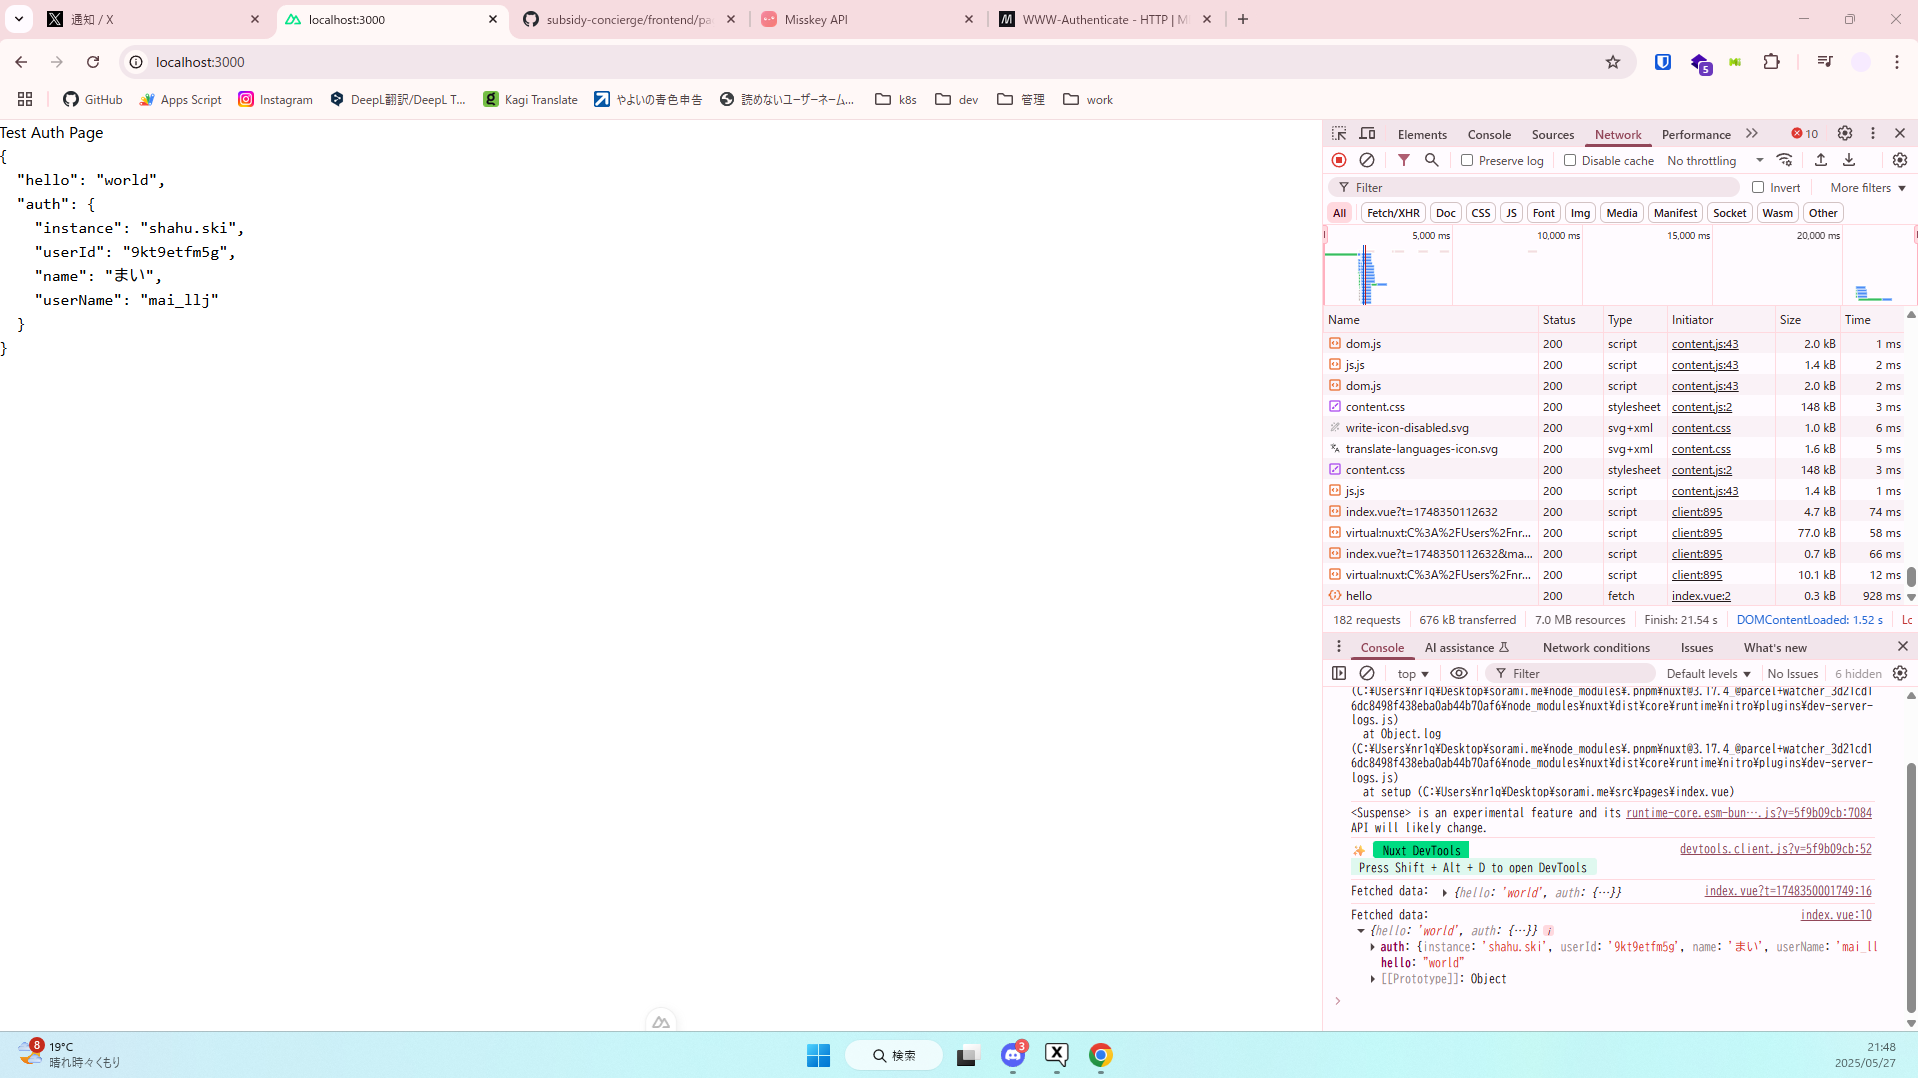Open Chrome from the taskbar
Image resolution: width=1918 pixels, height=1078 pixels.
point(1101,1055)
